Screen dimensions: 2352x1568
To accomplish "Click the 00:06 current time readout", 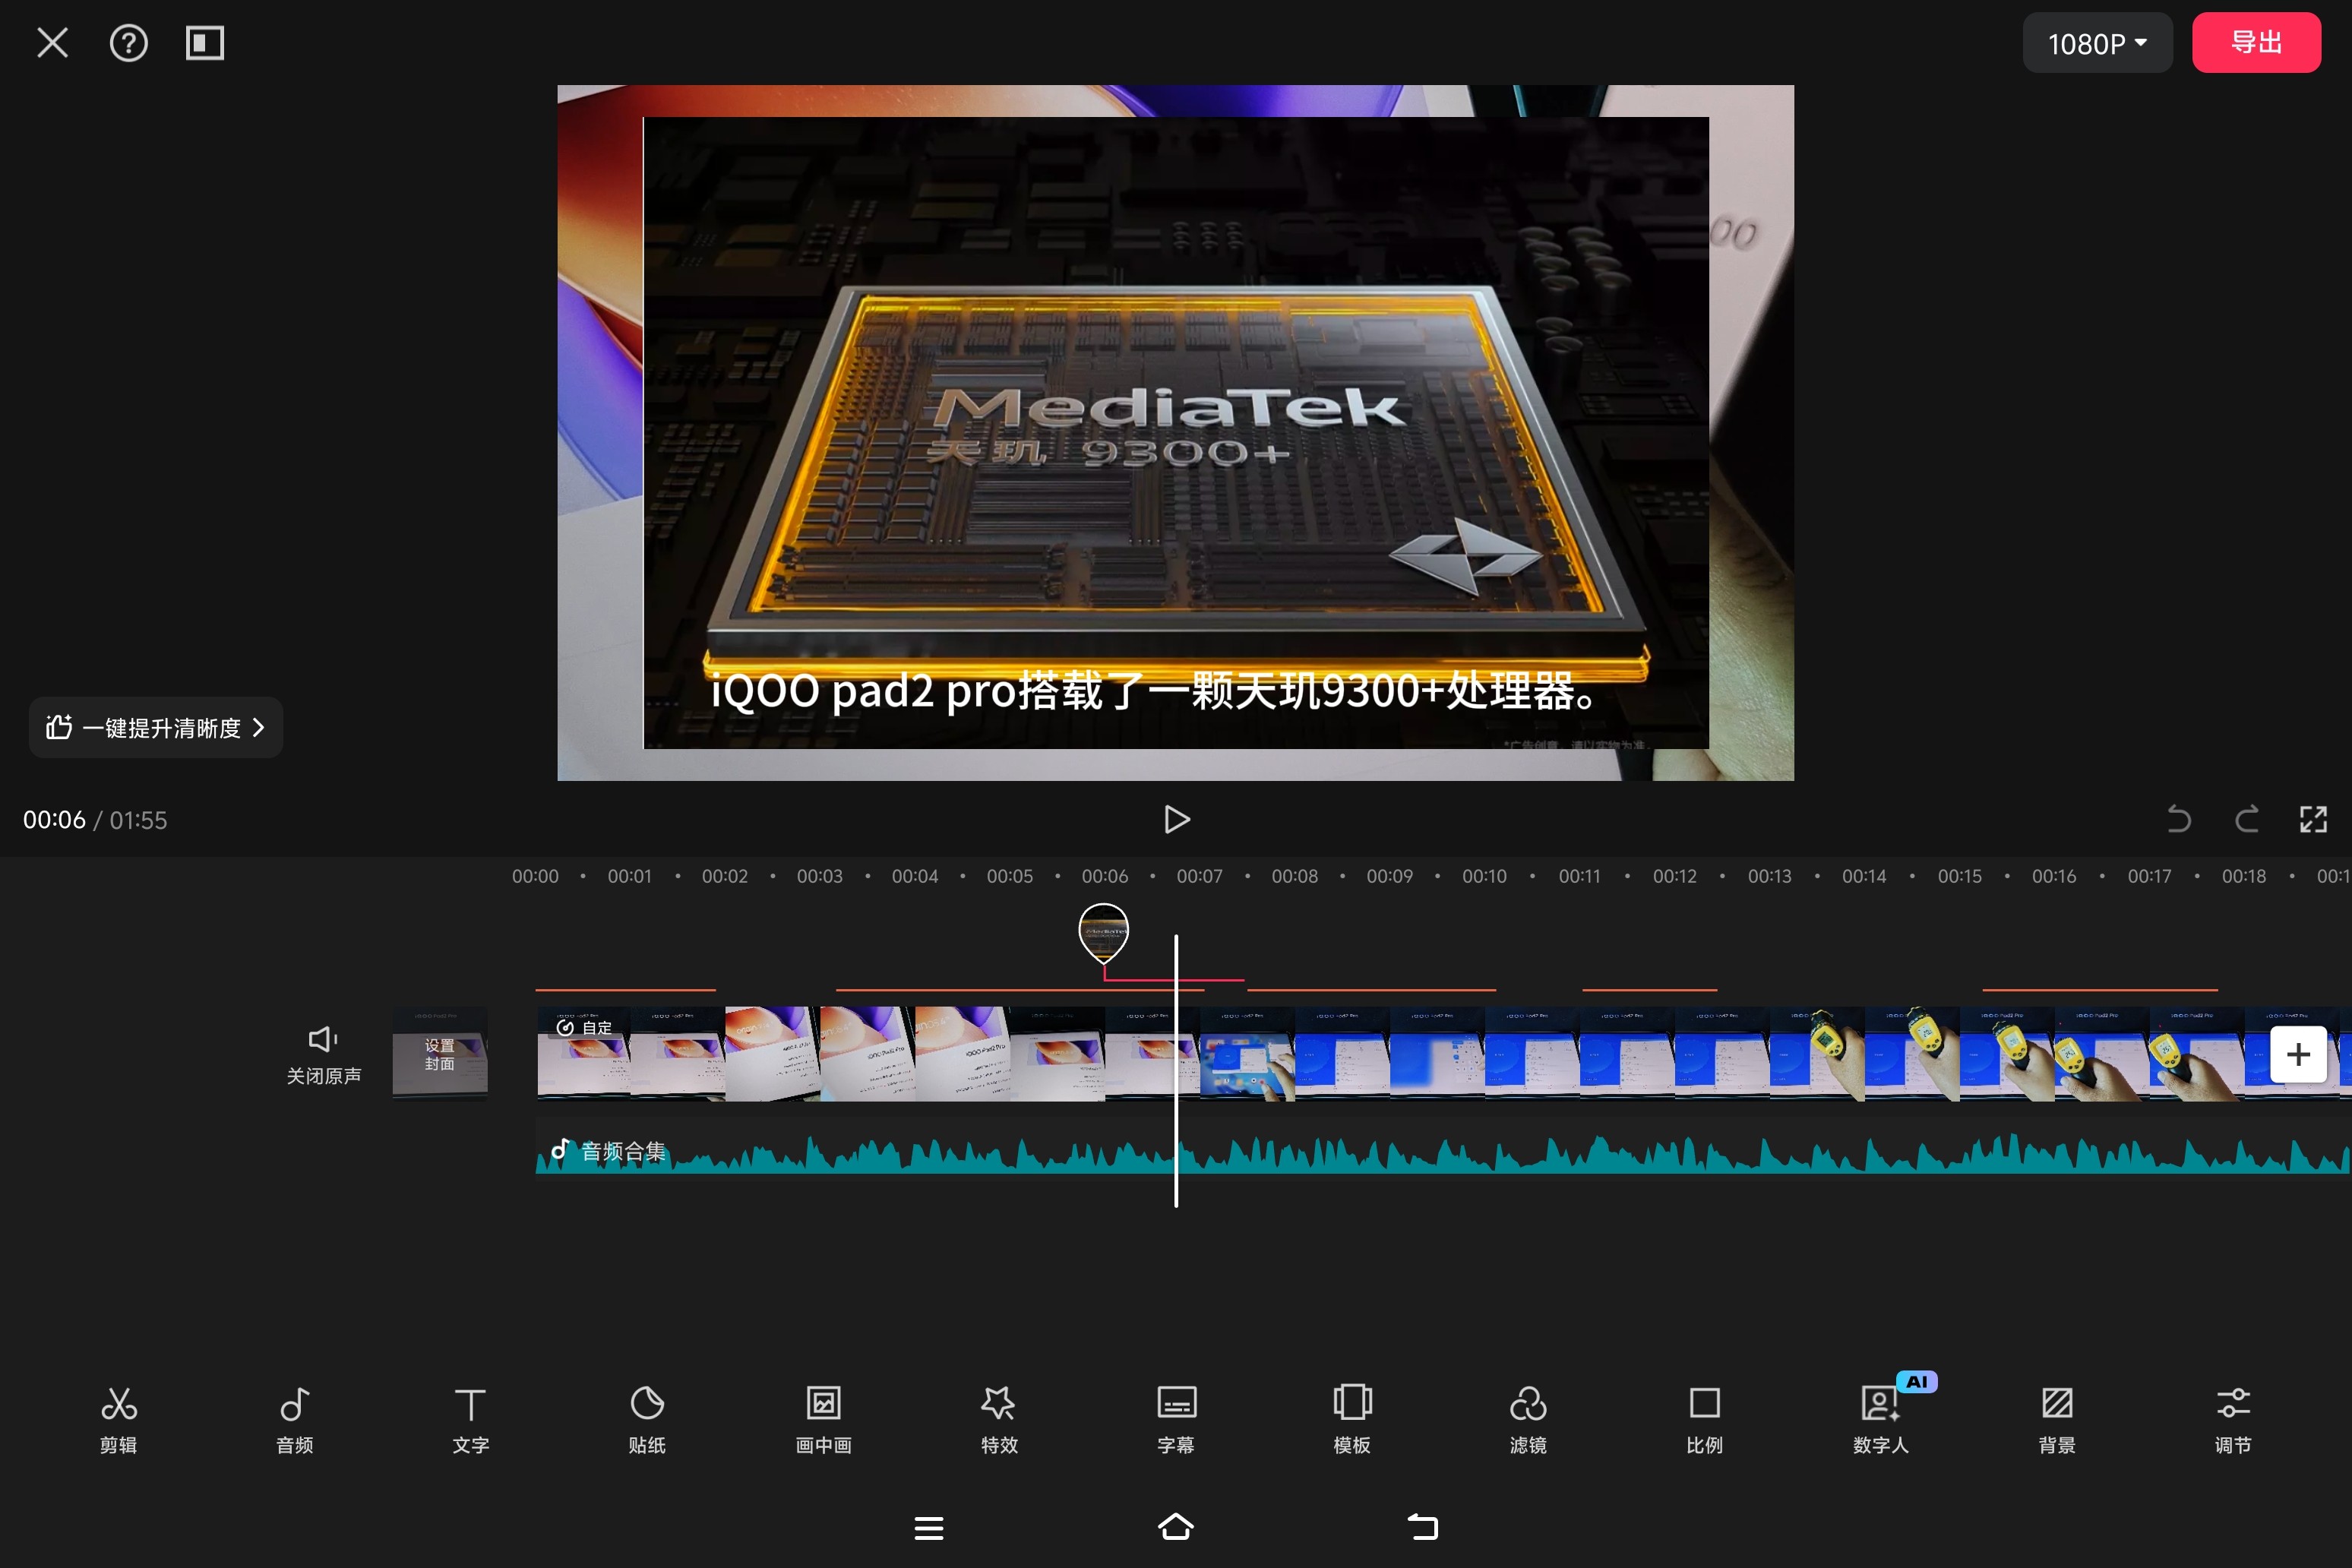I will pos(54,820).
